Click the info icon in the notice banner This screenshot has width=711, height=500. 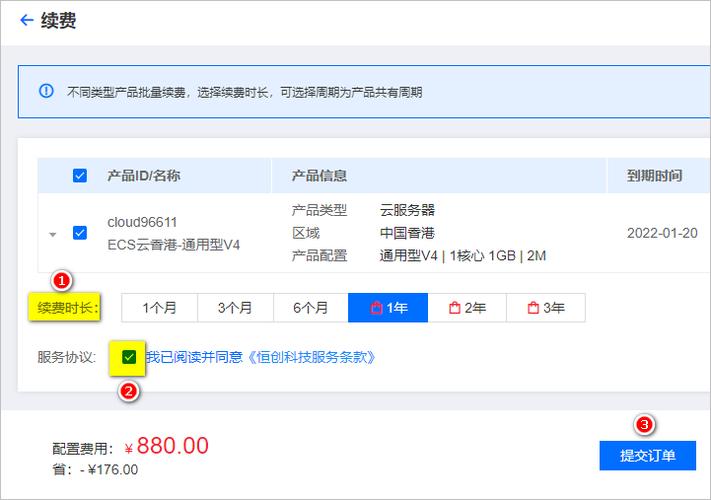[46, 91]
